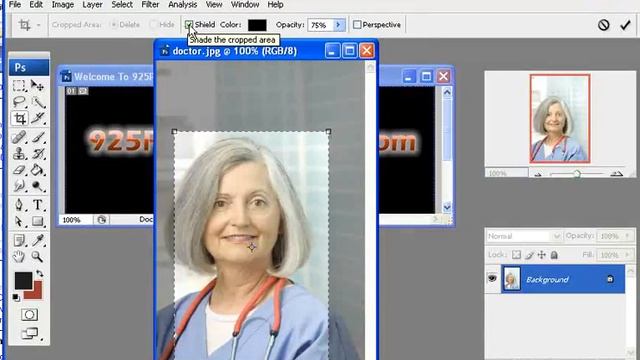This screenshot has width=640, height=360.
Task: Toggle Quick Mask mode
Action: coord(29,315)
